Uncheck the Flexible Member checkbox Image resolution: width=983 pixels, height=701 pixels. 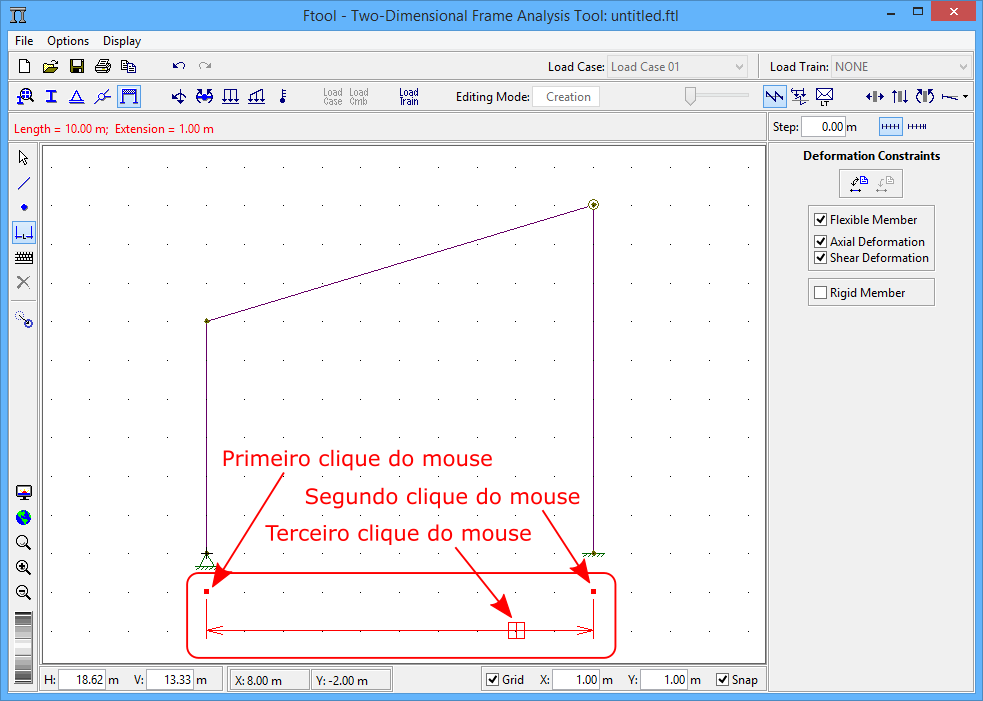coord(821,220)
